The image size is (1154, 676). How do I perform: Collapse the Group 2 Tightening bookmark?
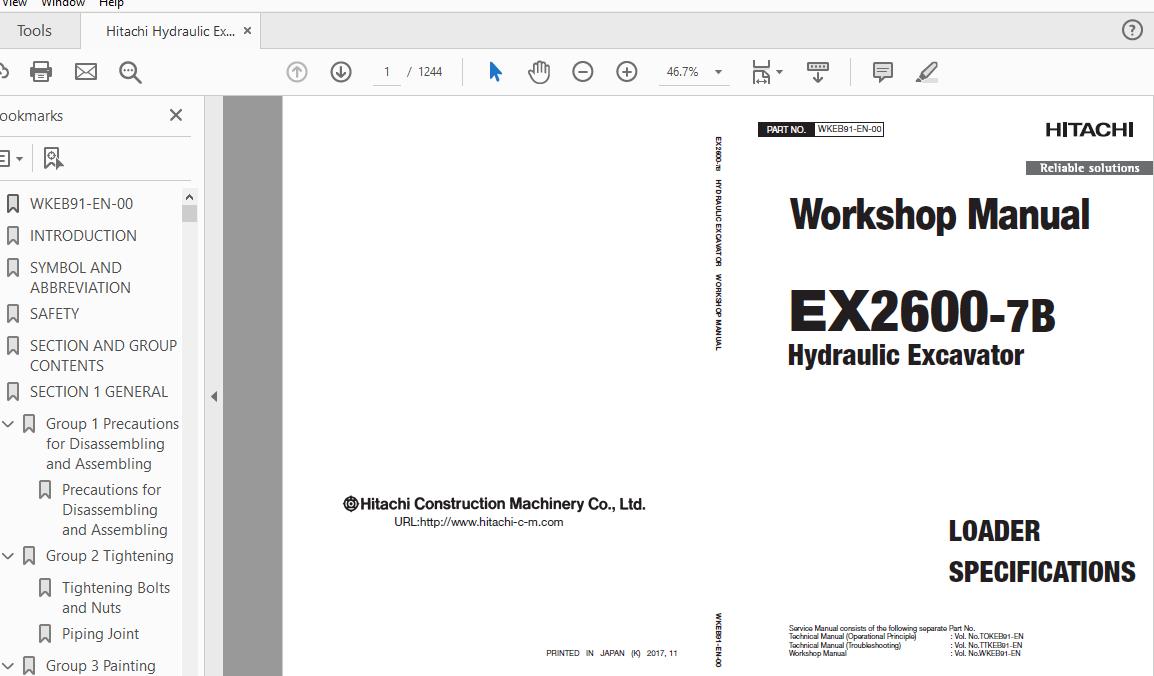click(8, 556)
